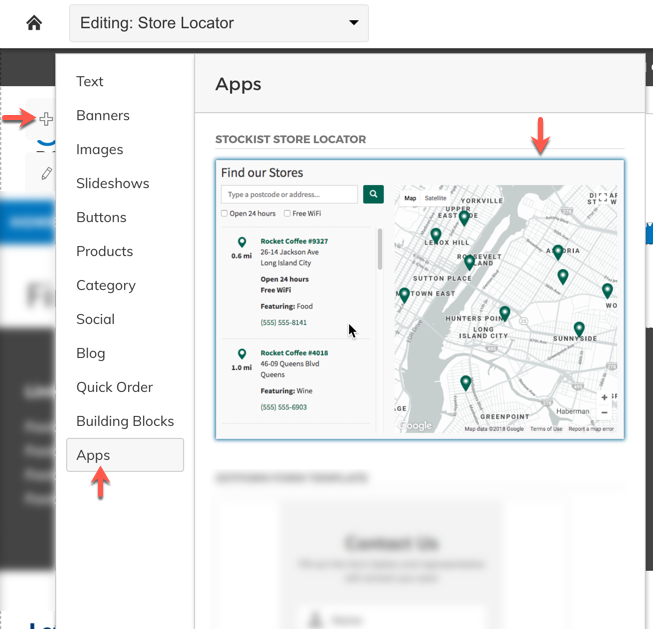Open the Images category
653x629 pixels.
click(100, 150)
